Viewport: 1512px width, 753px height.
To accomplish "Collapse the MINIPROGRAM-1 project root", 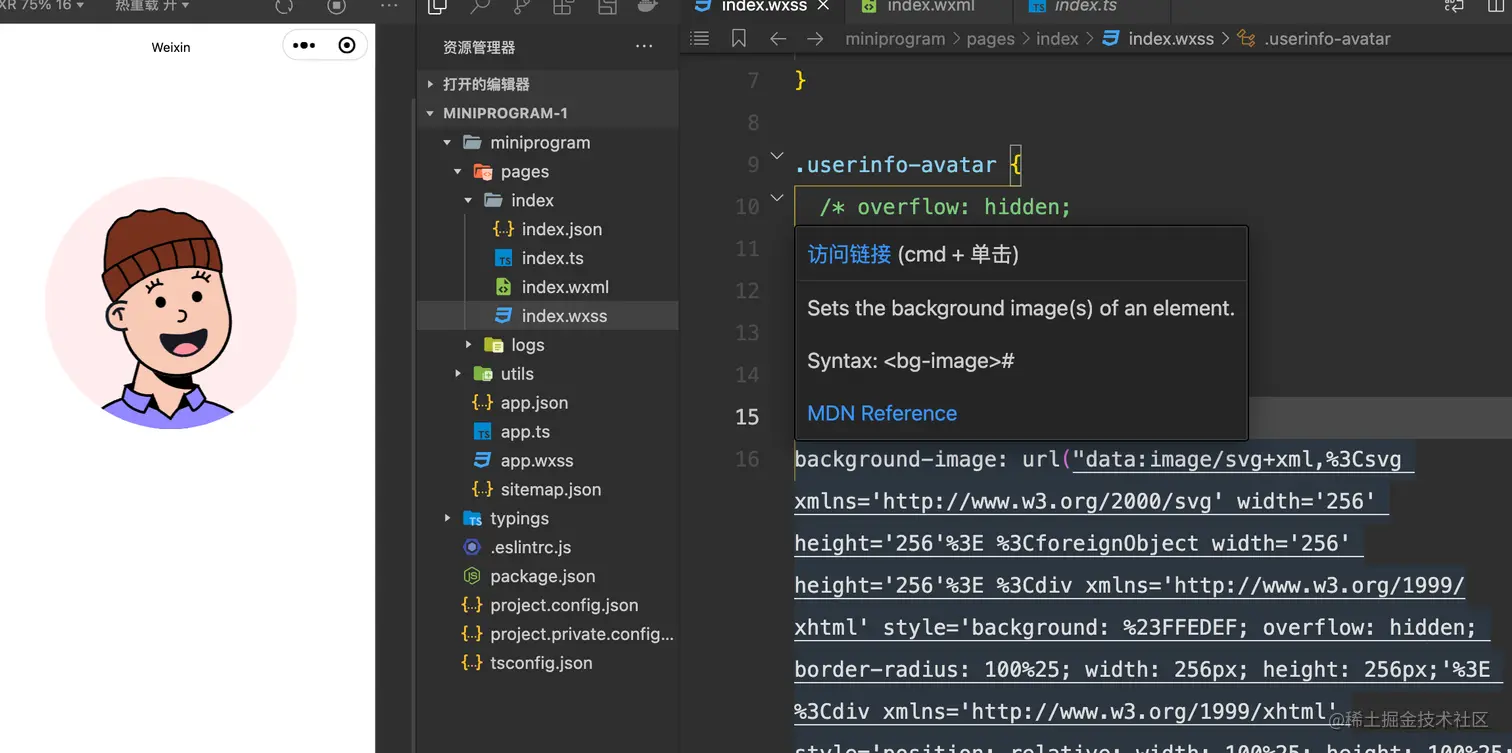I will pyautogui.click(x=430, y=113).
